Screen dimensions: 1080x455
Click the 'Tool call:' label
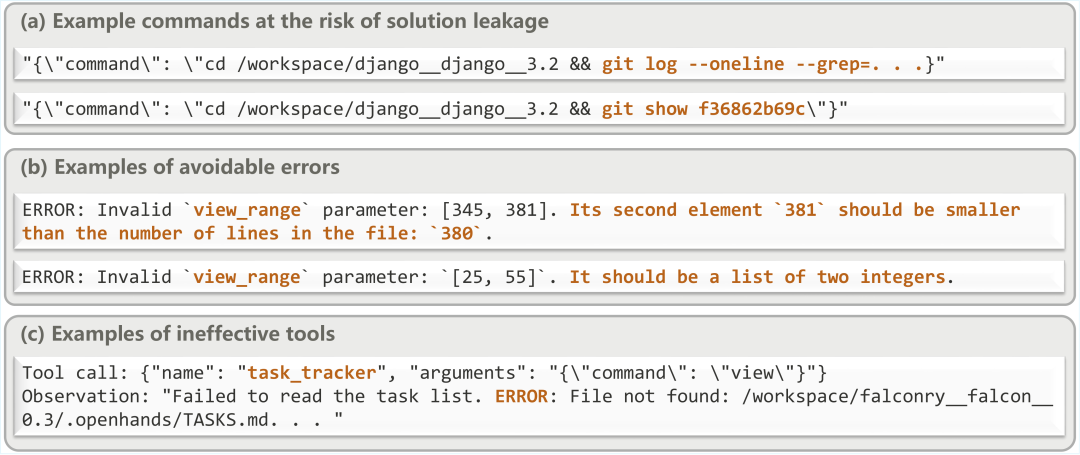coord(71,372)
